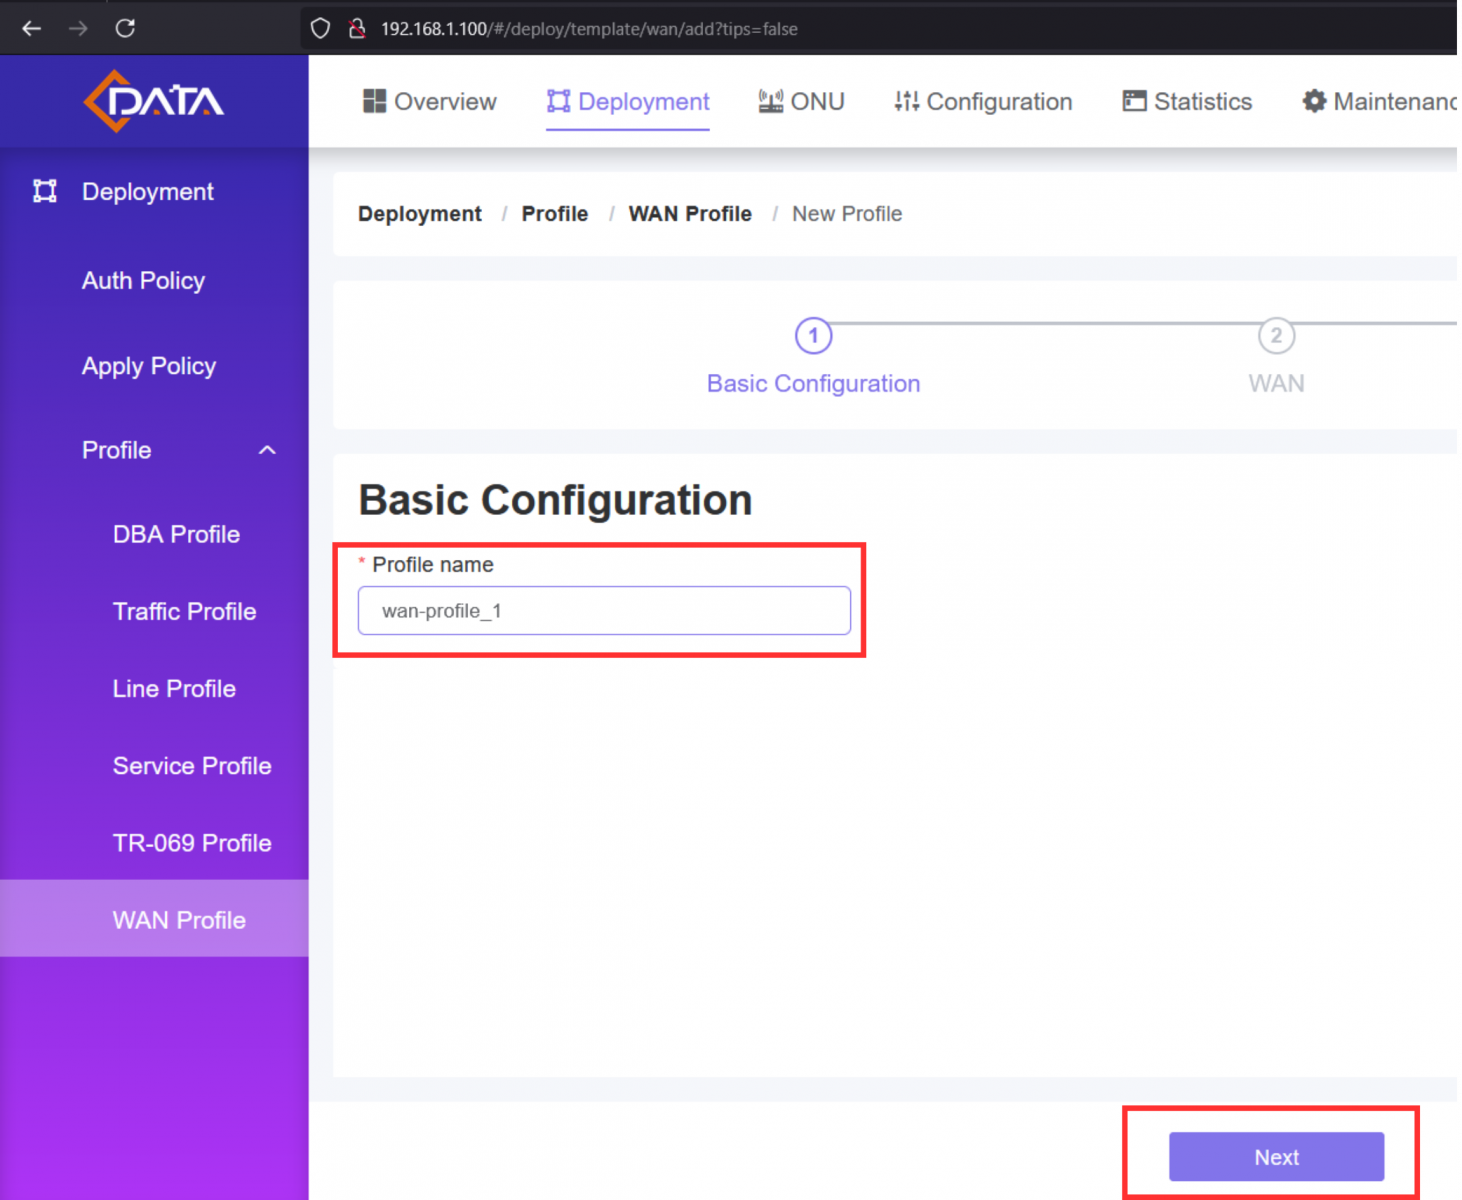This screenshot has height=1200, width=1462.
Task: Open Maintenance via the gear icon
Action: tap(1313, 101)
